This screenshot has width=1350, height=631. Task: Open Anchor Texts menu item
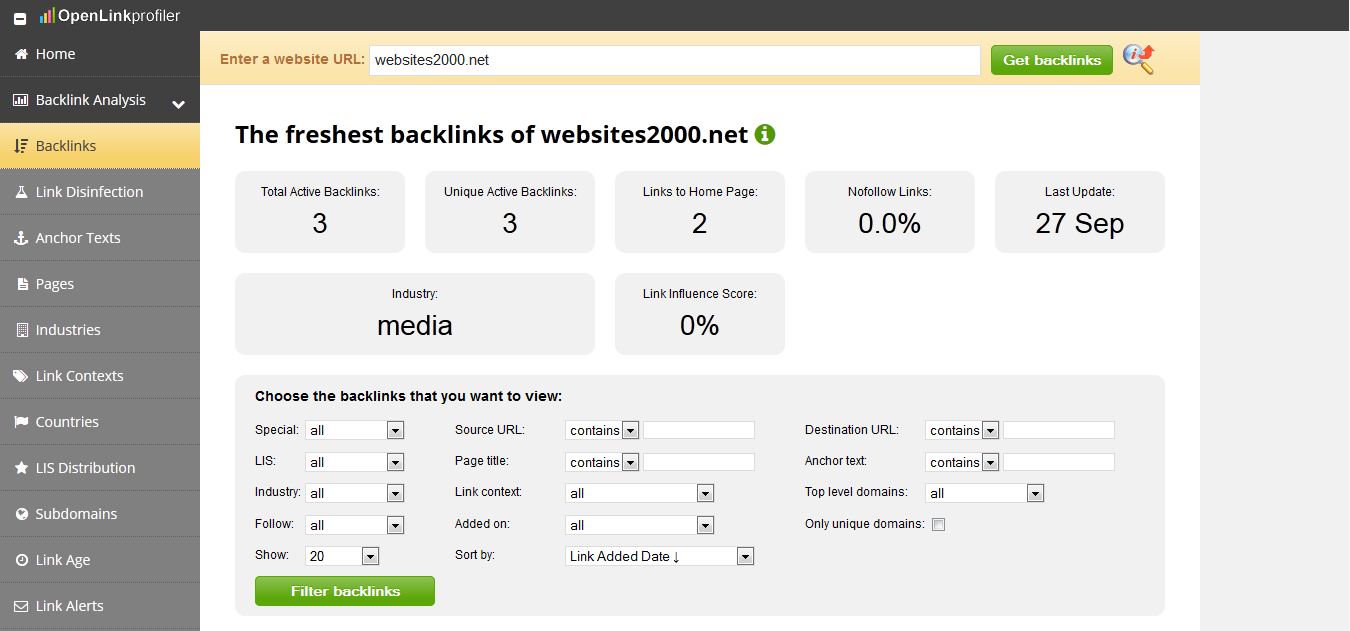coord(100,238)
